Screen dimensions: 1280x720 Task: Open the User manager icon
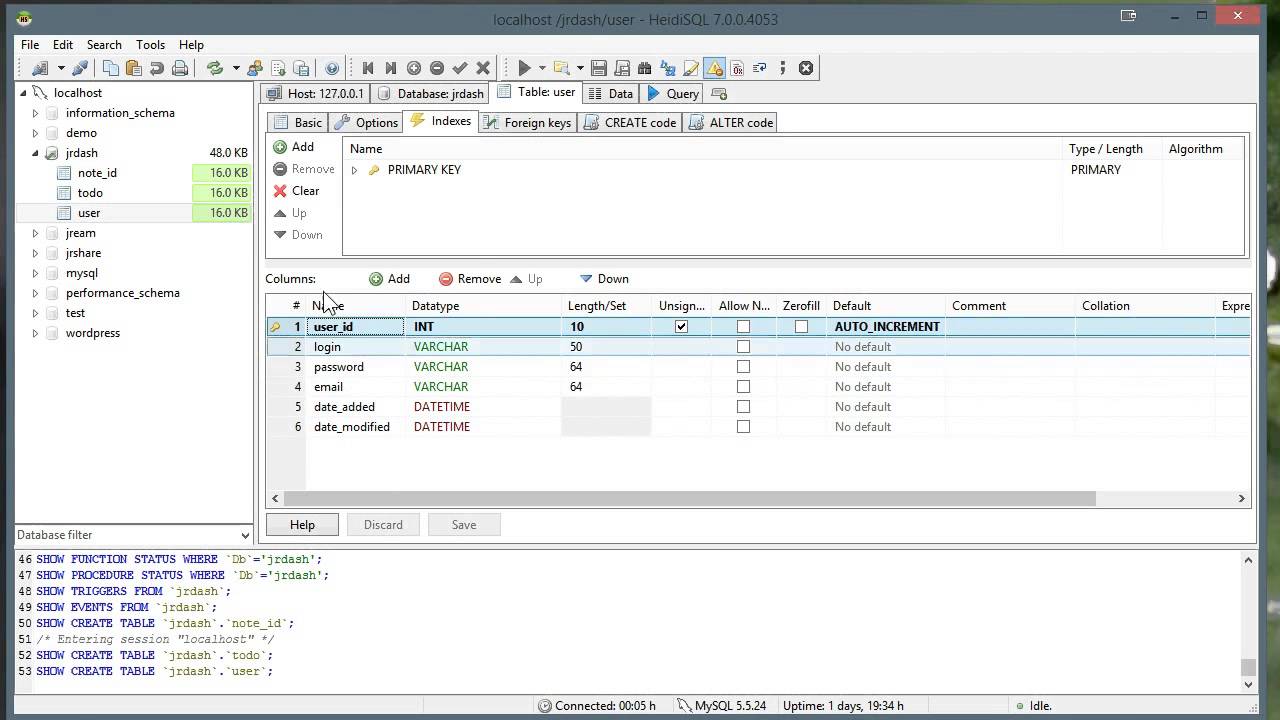tap(255, 68)
